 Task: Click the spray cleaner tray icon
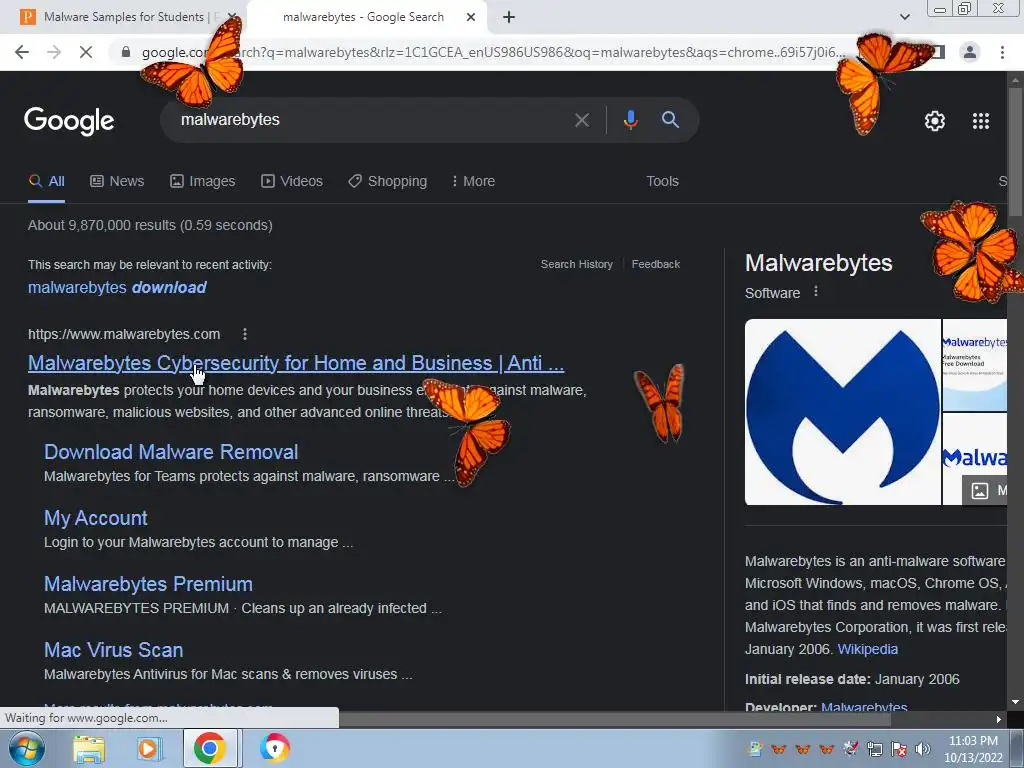[x=851, y=748]
